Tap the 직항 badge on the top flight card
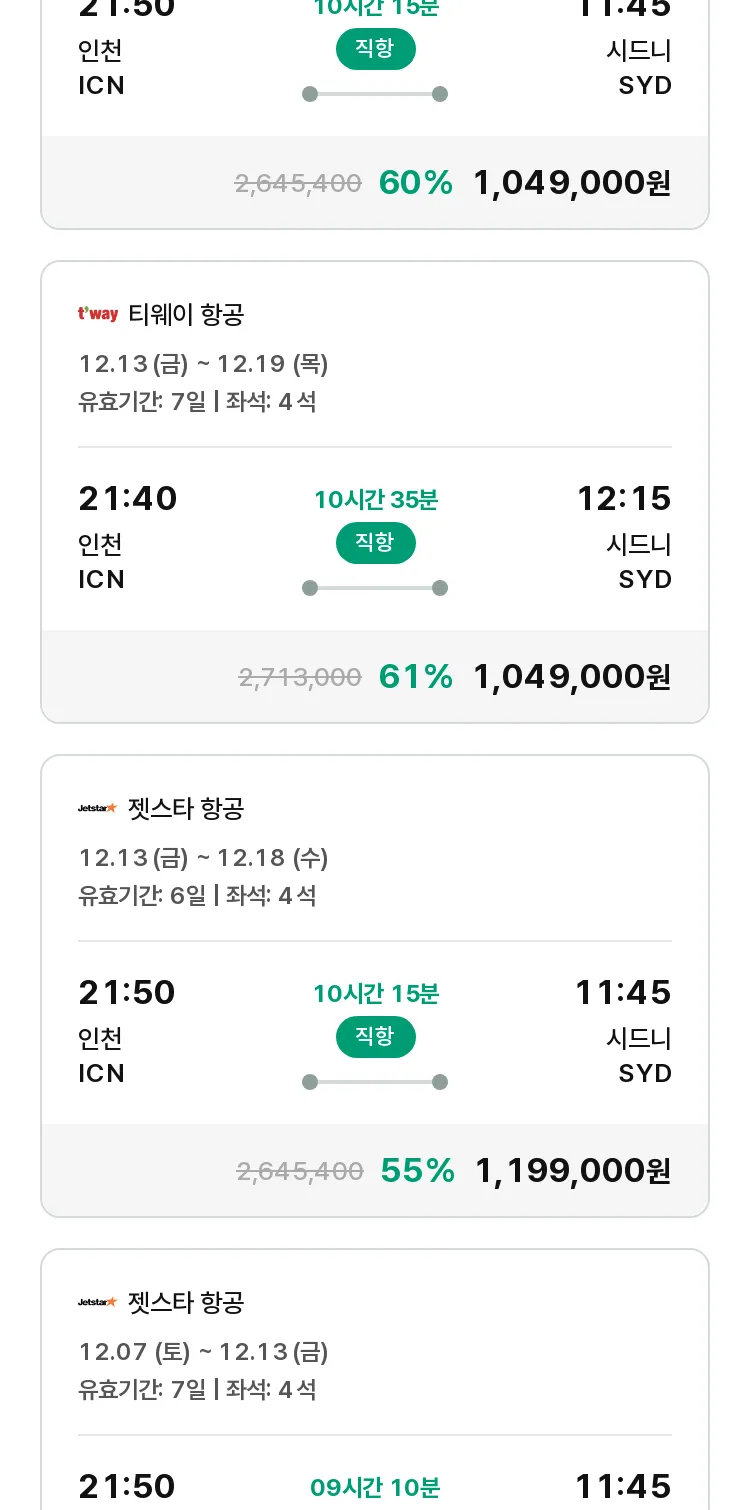The width and height of the screenshot is (750, 1510). (x=375, y=49)
